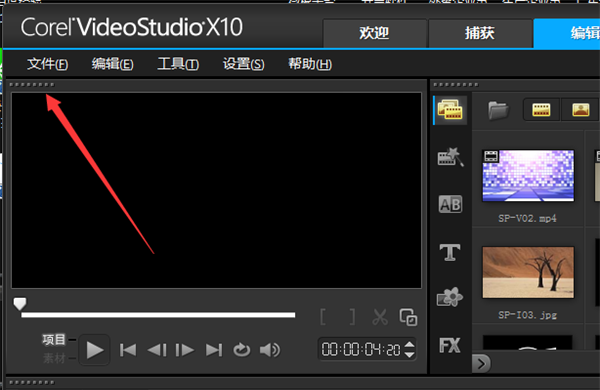Open the Instant Project panel
Image resolution: width=600 pixels, height=390 pixels.
[x=450, y=157]
